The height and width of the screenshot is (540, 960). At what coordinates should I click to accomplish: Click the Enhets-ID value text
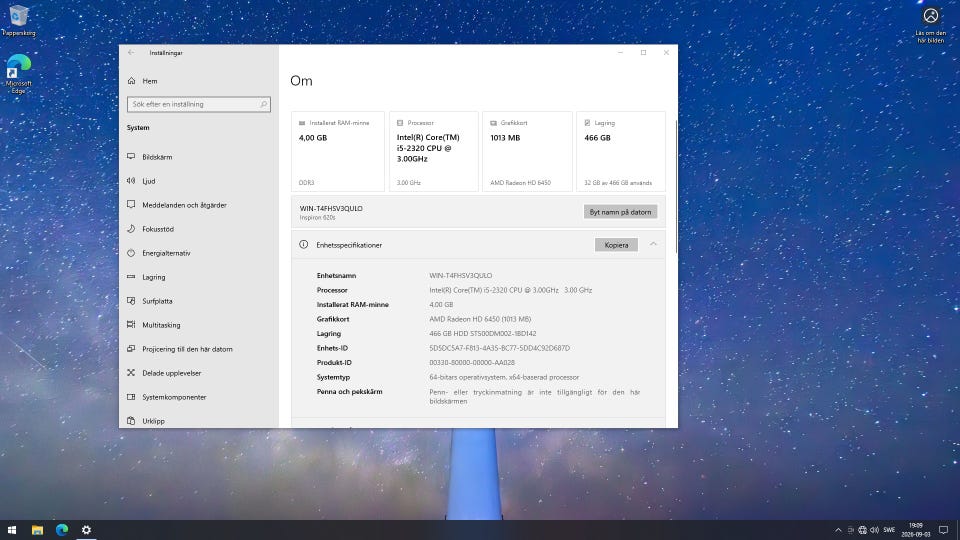pos(500,348)
